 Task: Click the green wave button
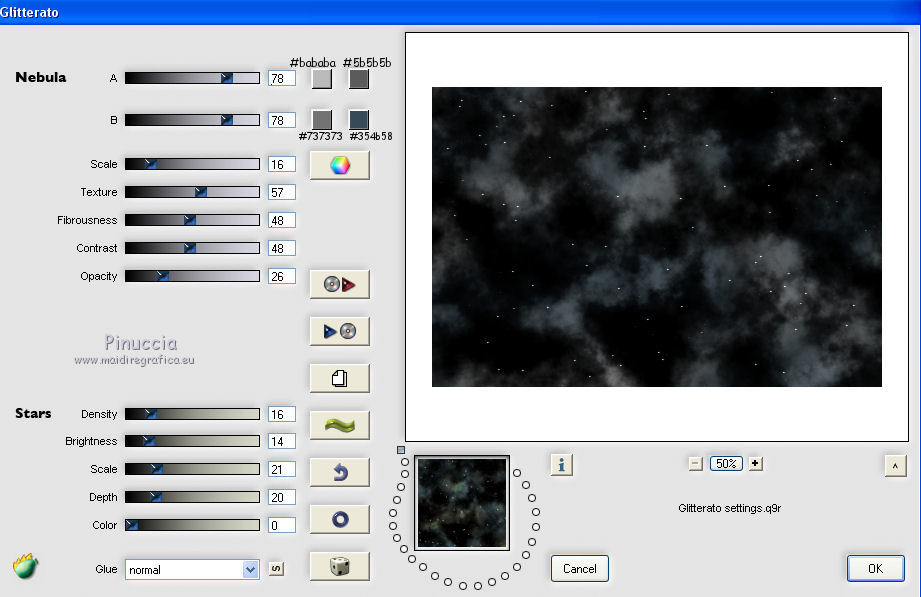point(340,425)
